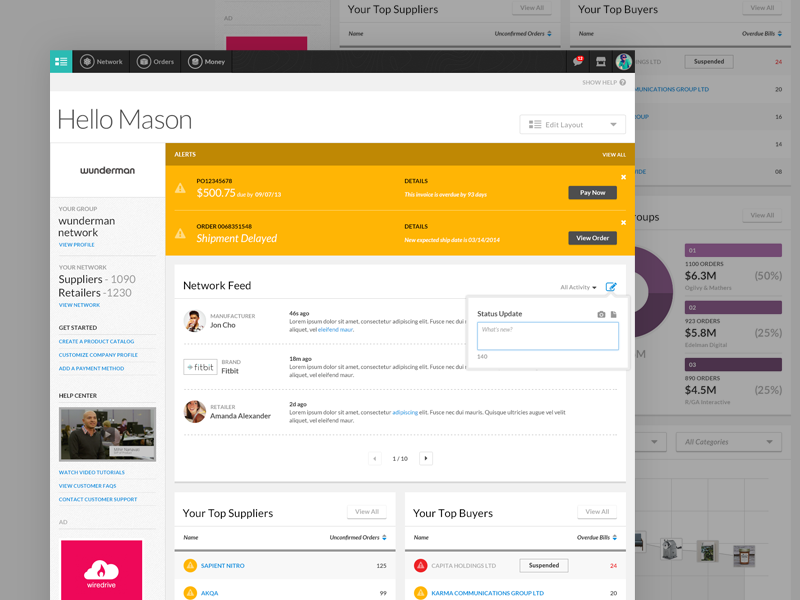Focus the What's new status text field
The width and height of the screenshot is (800, 600).
coord(547,336)
